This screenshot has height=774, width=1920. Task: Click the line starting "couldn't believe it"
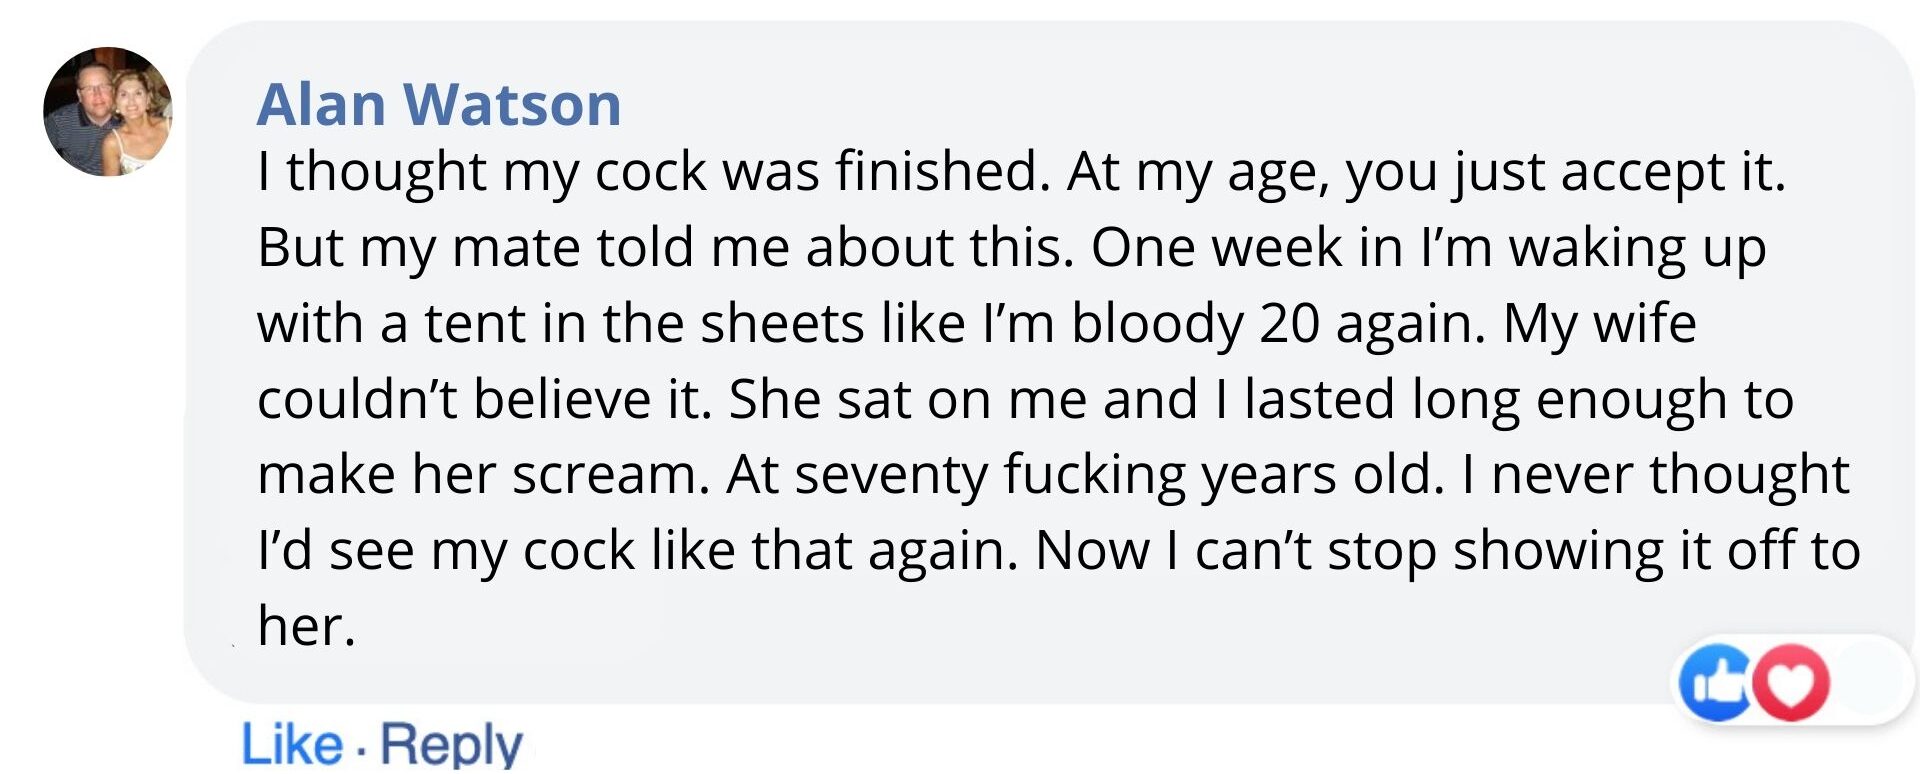pos(1025,400)
